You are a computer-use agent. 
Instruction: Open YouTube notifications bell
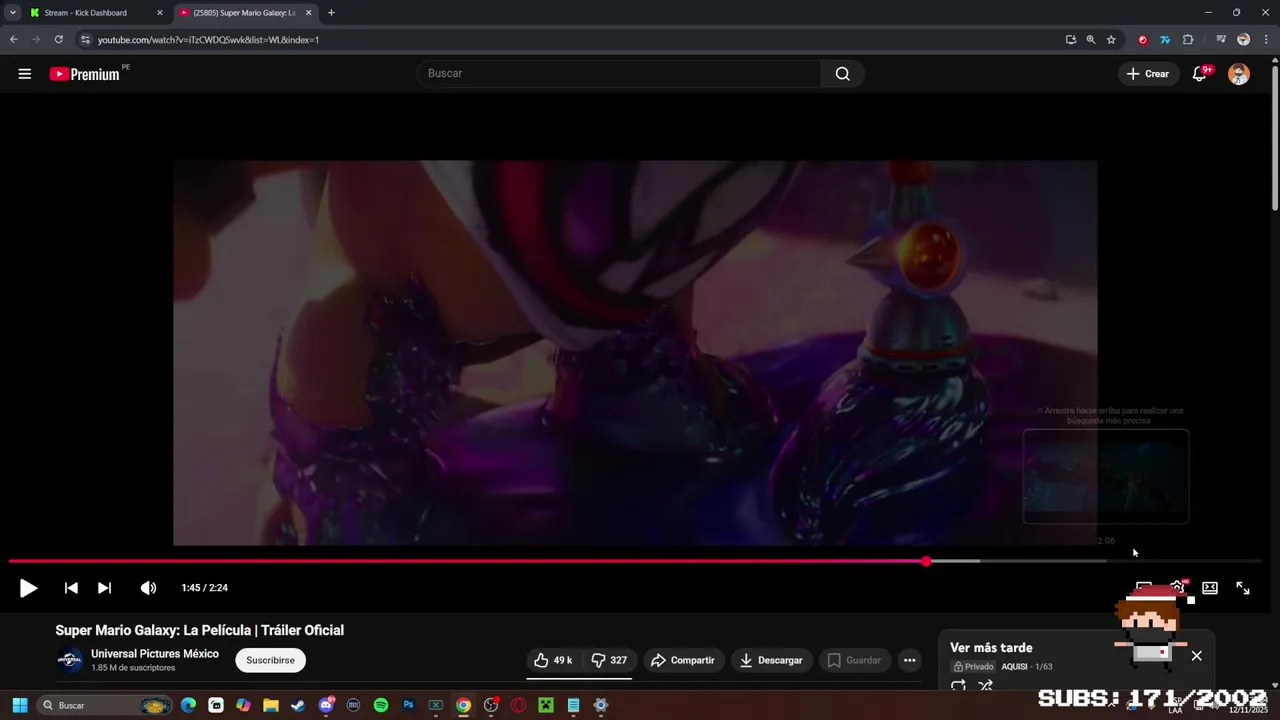pos(1200,74)
